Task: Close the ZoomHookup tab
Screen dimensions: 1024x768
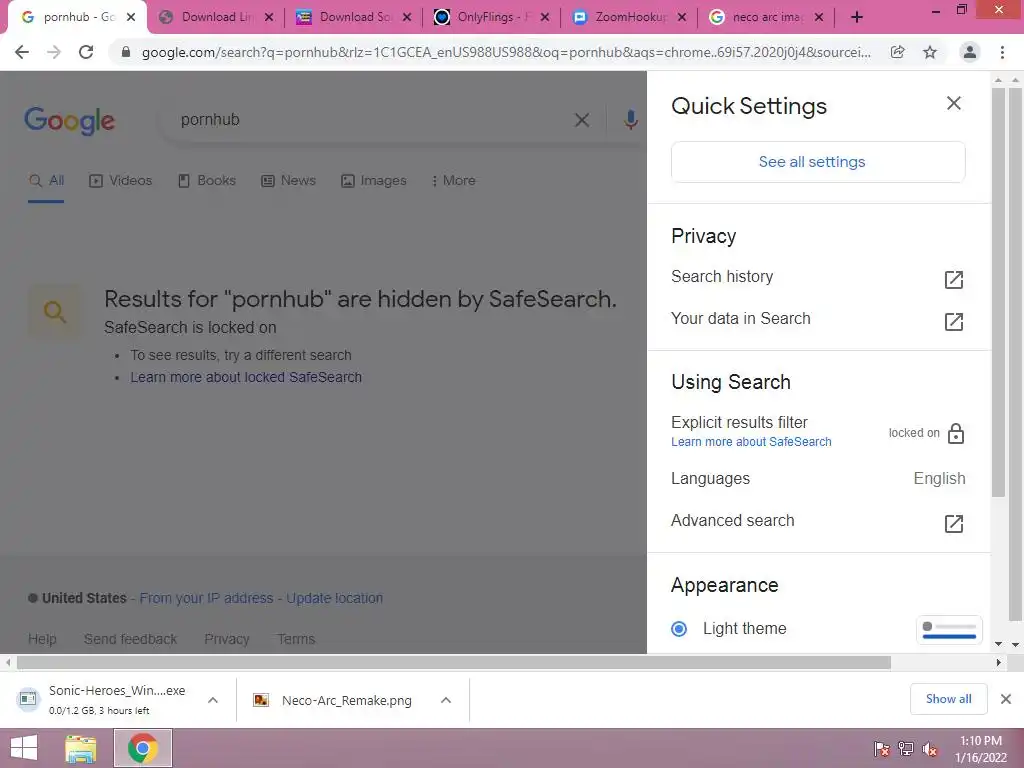Action: click(x=682, y=18)
